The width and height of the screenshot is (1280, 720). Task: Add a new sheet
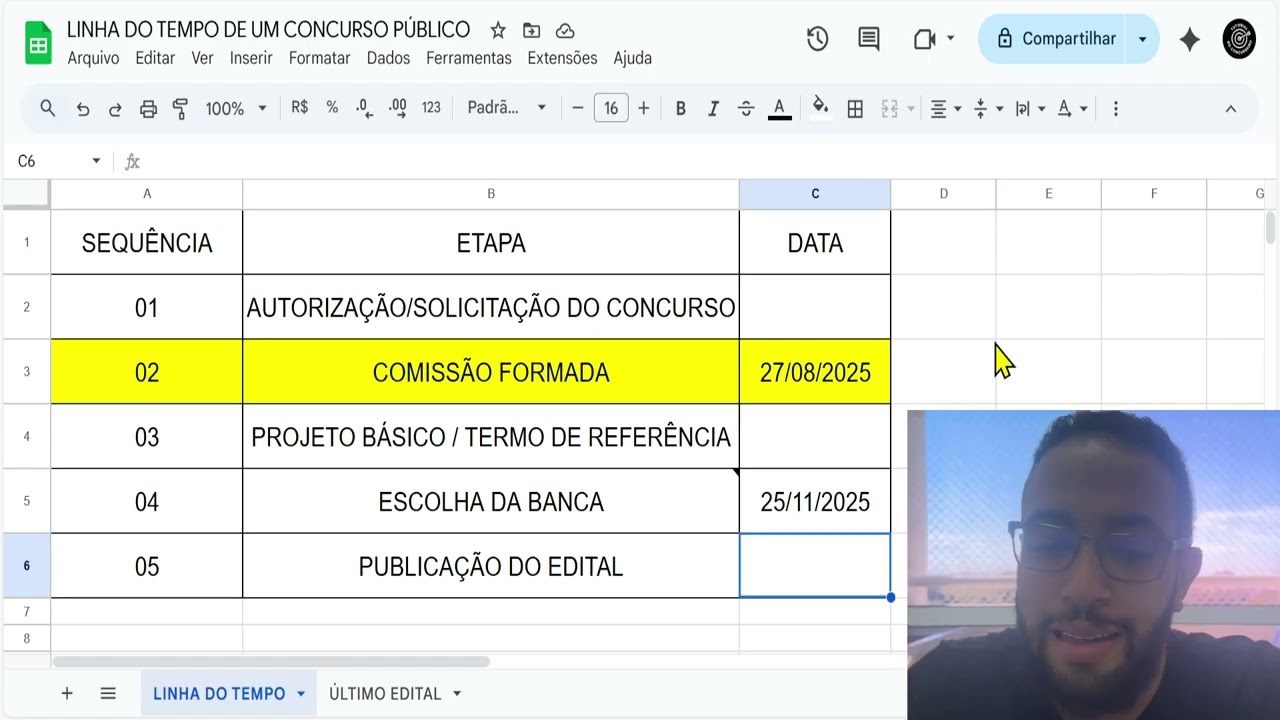click(67, 693)
